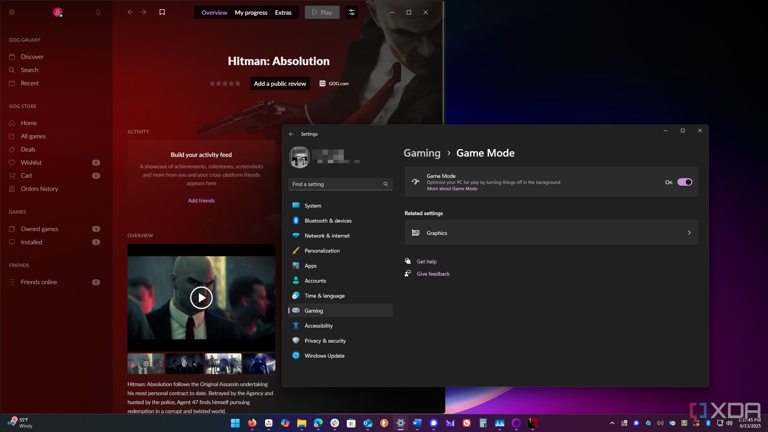This screenshot has height=432, width=768.
Task: Go back in GOG Galaxy navigation
Action: click(130, 12)
